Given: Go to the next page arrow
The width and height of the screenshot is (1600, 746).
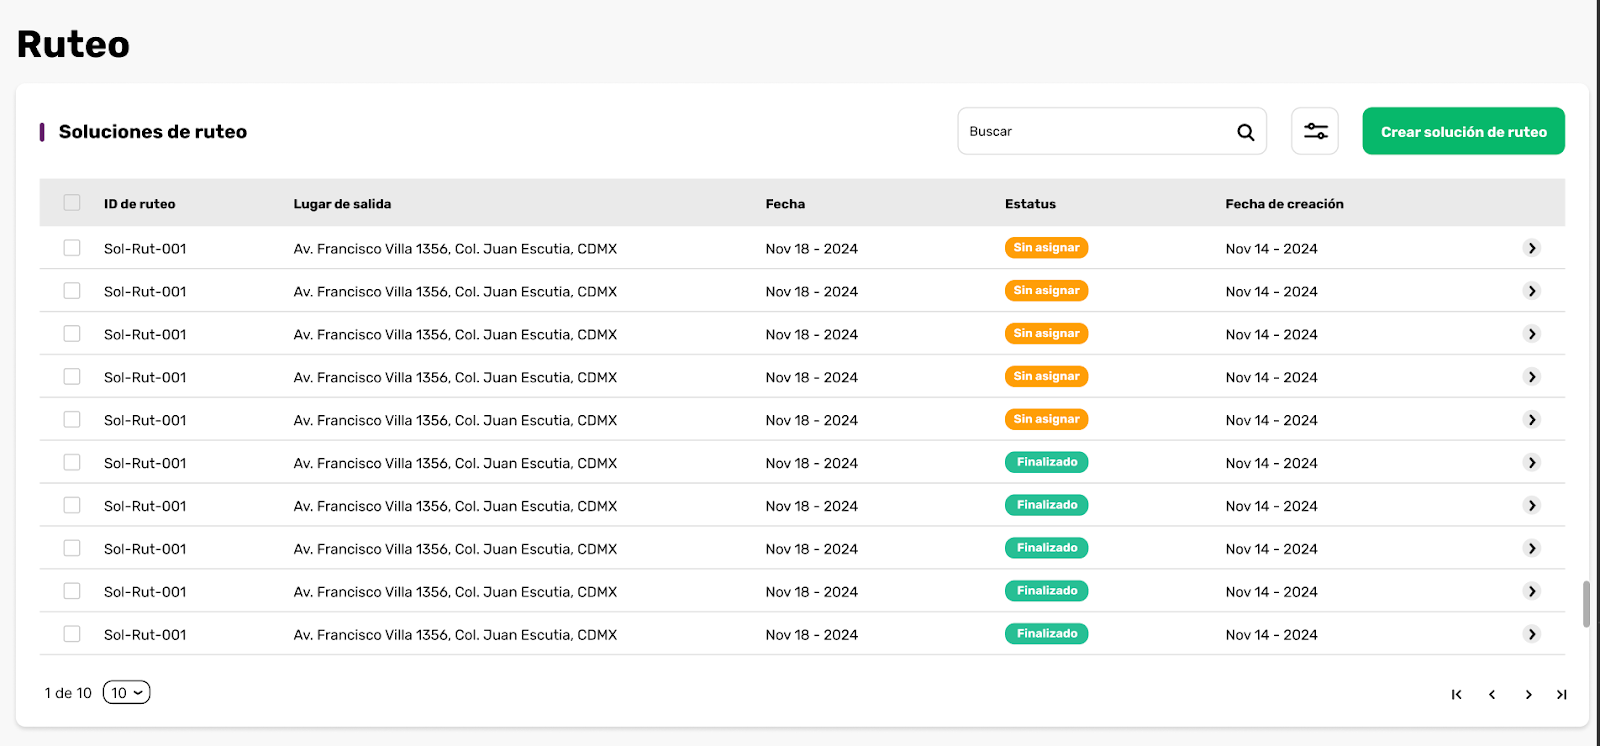Looking at the screenshot, I should click(1528, 694).
